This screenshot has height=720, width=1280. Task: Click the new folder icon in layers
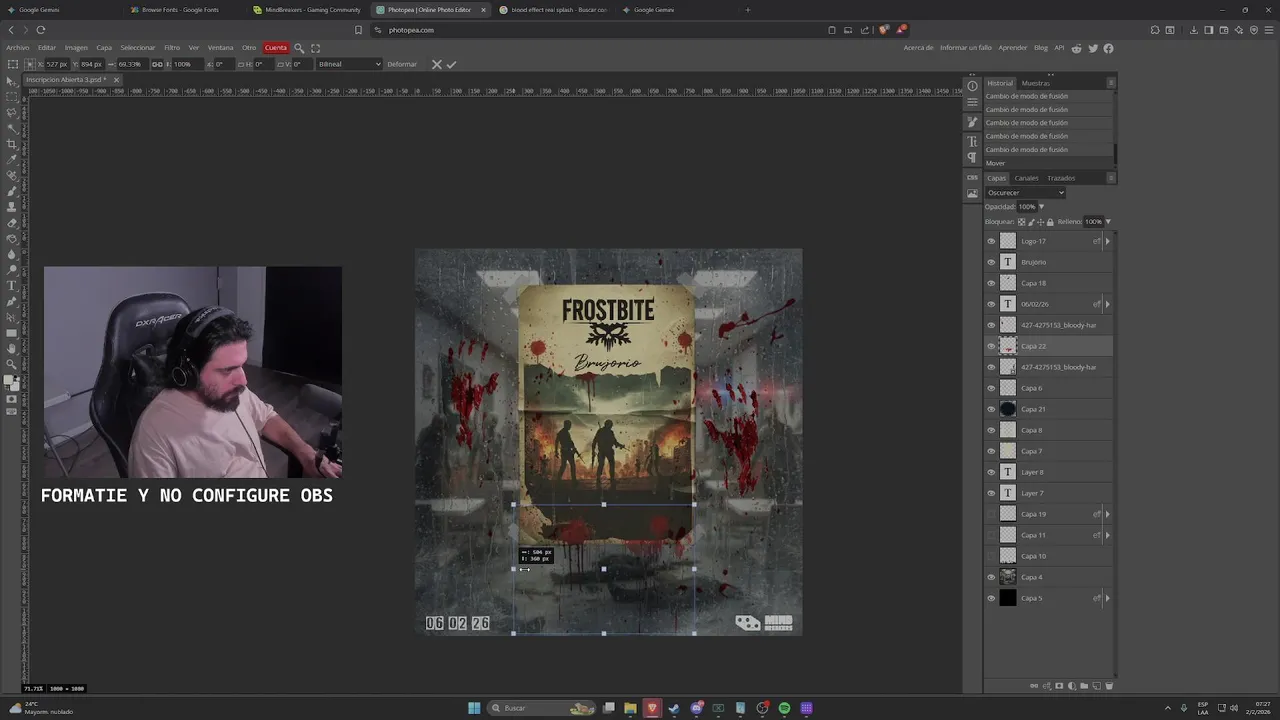(x=1084, y=686)
